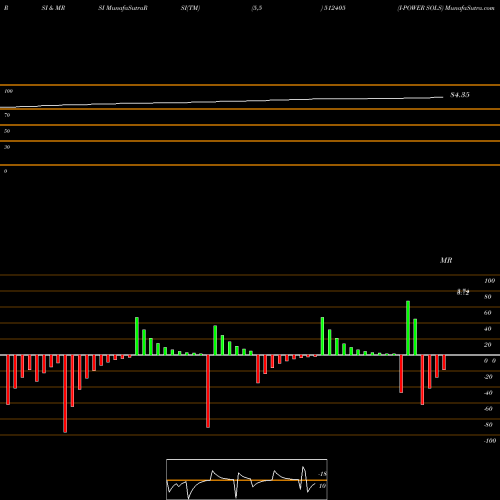This screenshot has width=500, height=500.
Task: Click the 'SI(TM)' header label
Action: [190, 8]
